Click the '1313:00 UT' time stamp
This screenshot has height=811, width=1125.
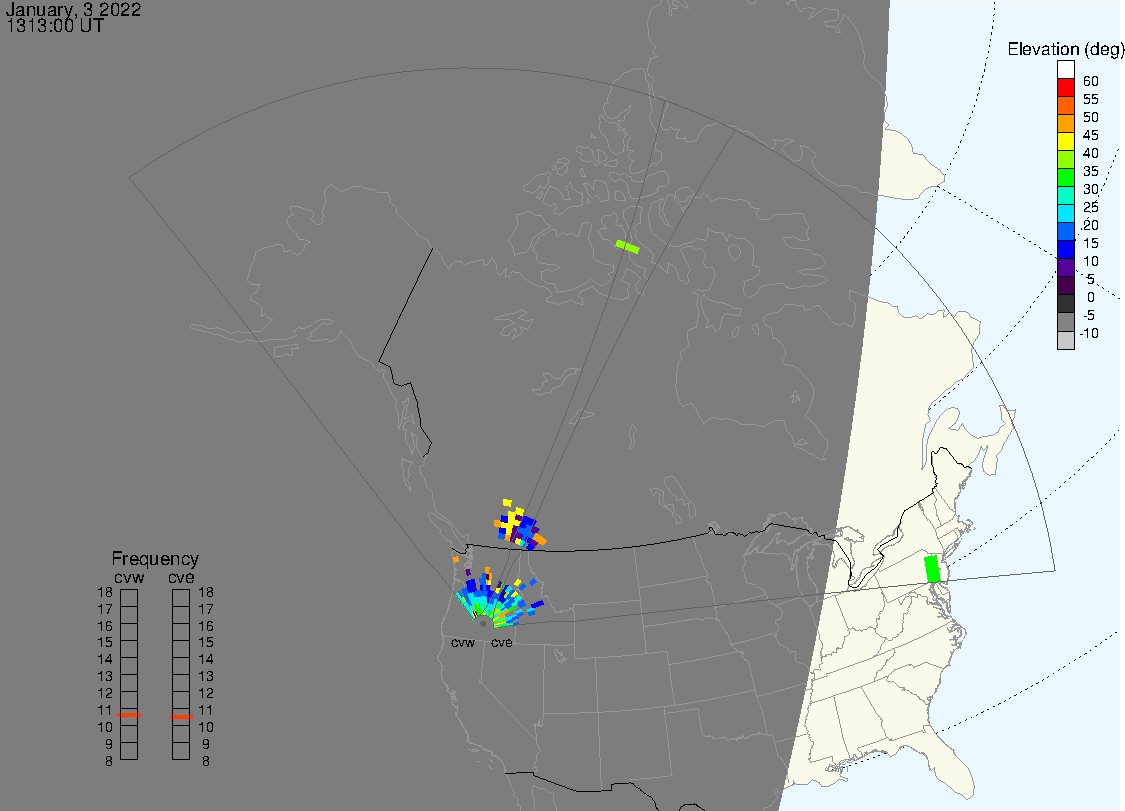click(x=55, y=26)
